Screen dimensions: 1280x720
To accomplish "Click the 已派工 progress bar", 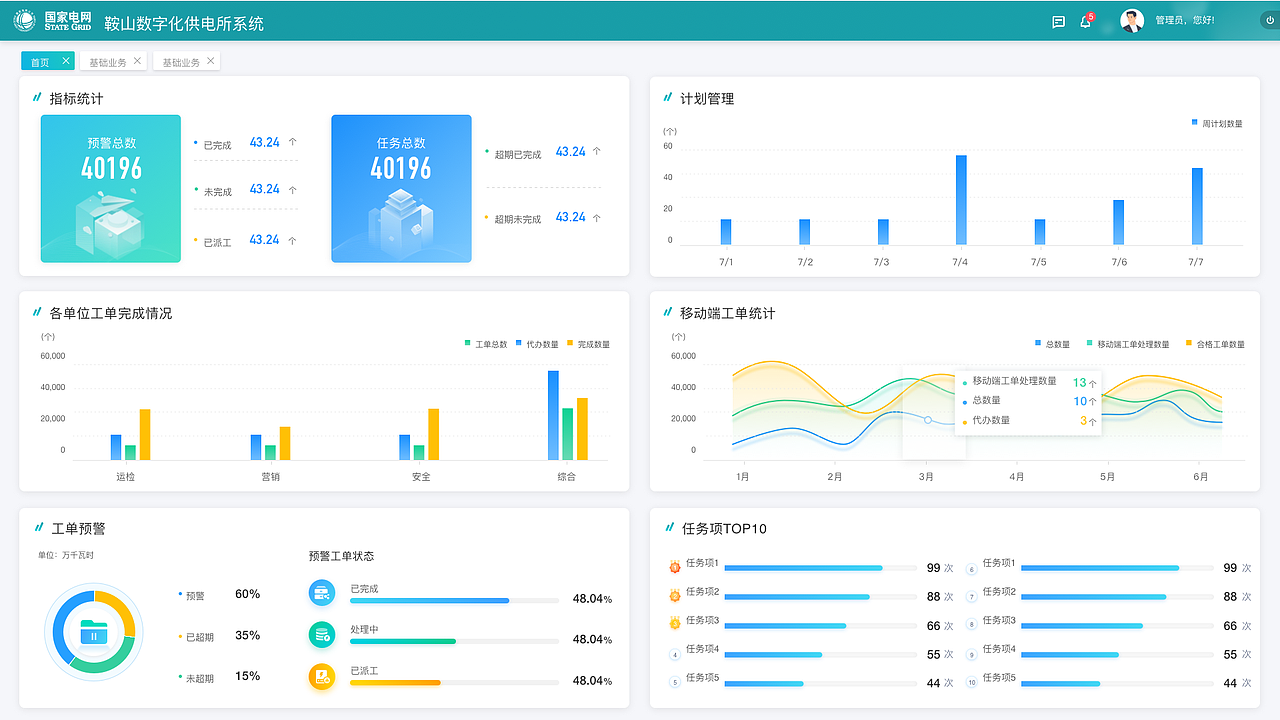I will 454,683.
